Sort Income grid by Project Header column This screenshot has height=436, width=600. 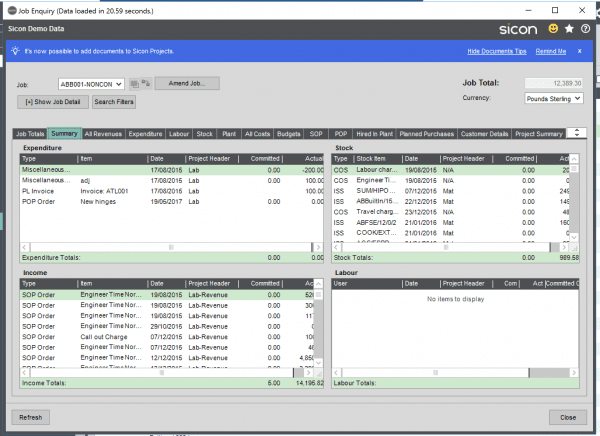click(212, 284)
